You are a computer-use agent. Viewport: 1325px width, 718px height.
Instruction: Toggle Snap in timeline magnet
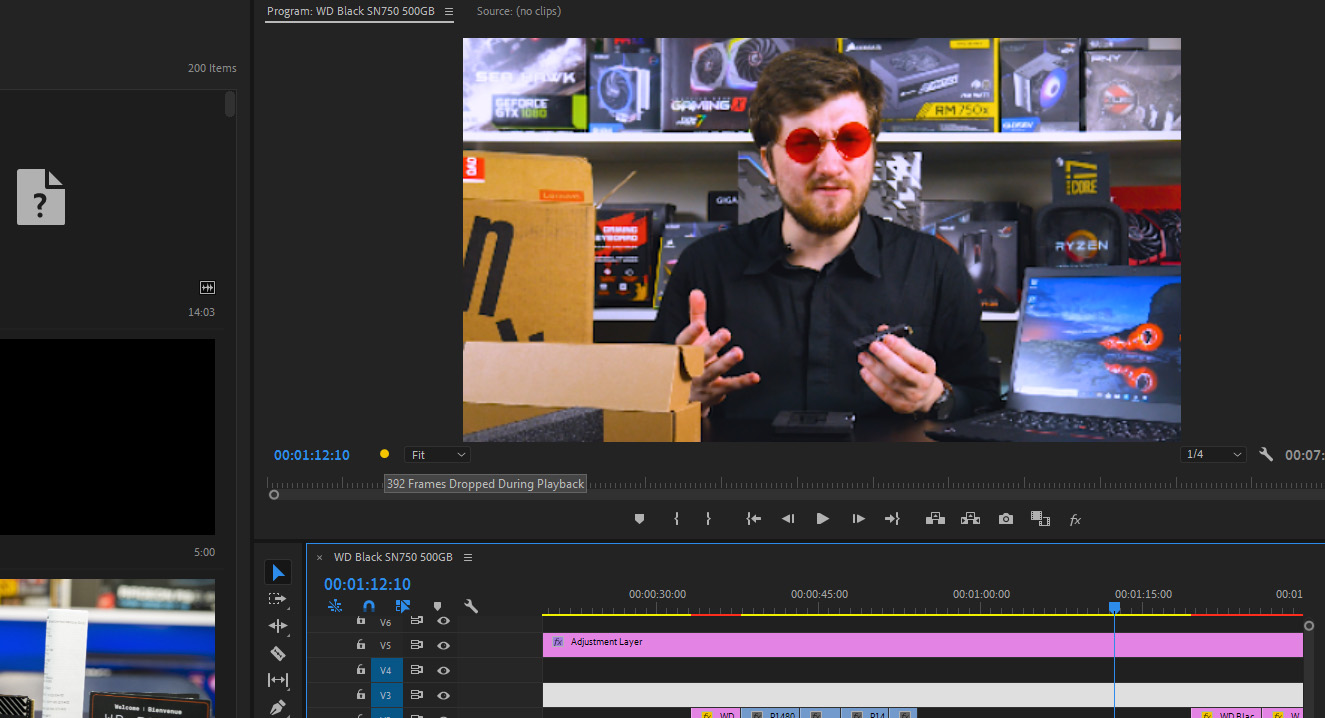coord(369,606)
